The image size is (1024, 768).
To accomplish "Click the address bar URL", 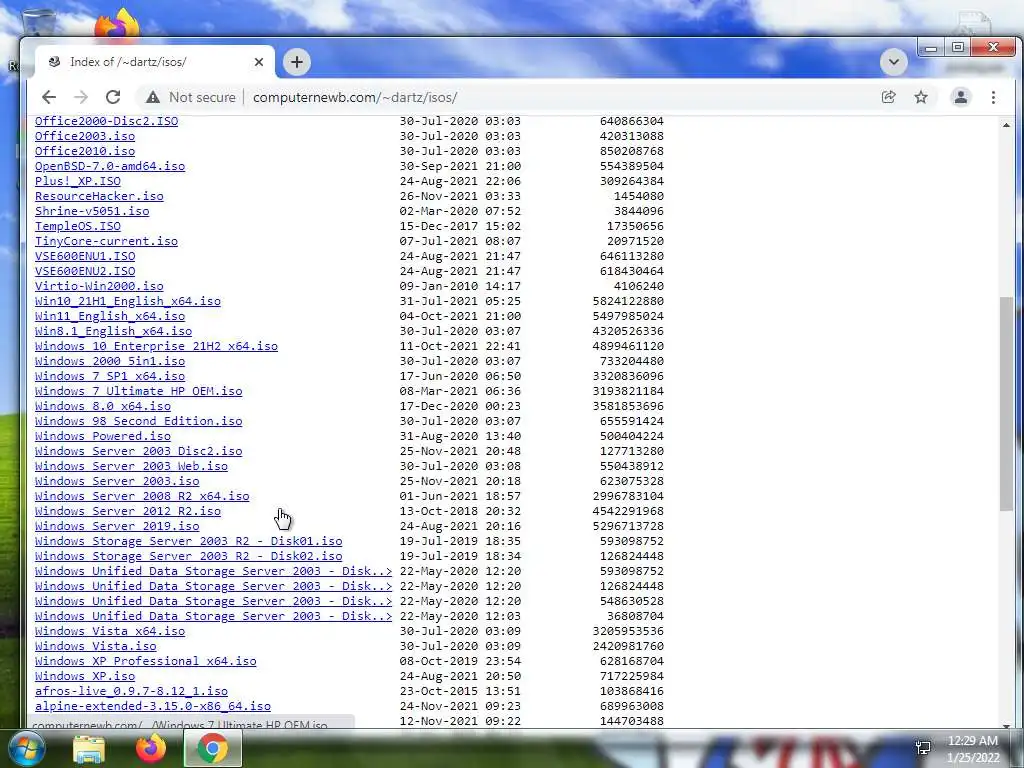I will click(x=355, y=97).
